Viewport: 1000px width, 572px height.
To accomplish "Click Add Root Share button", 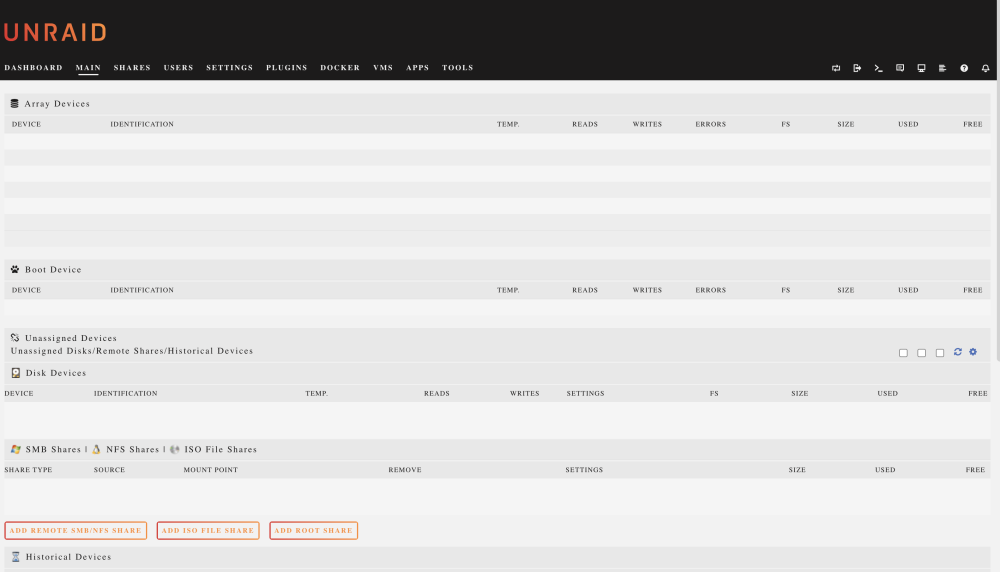I will point(313,531).
